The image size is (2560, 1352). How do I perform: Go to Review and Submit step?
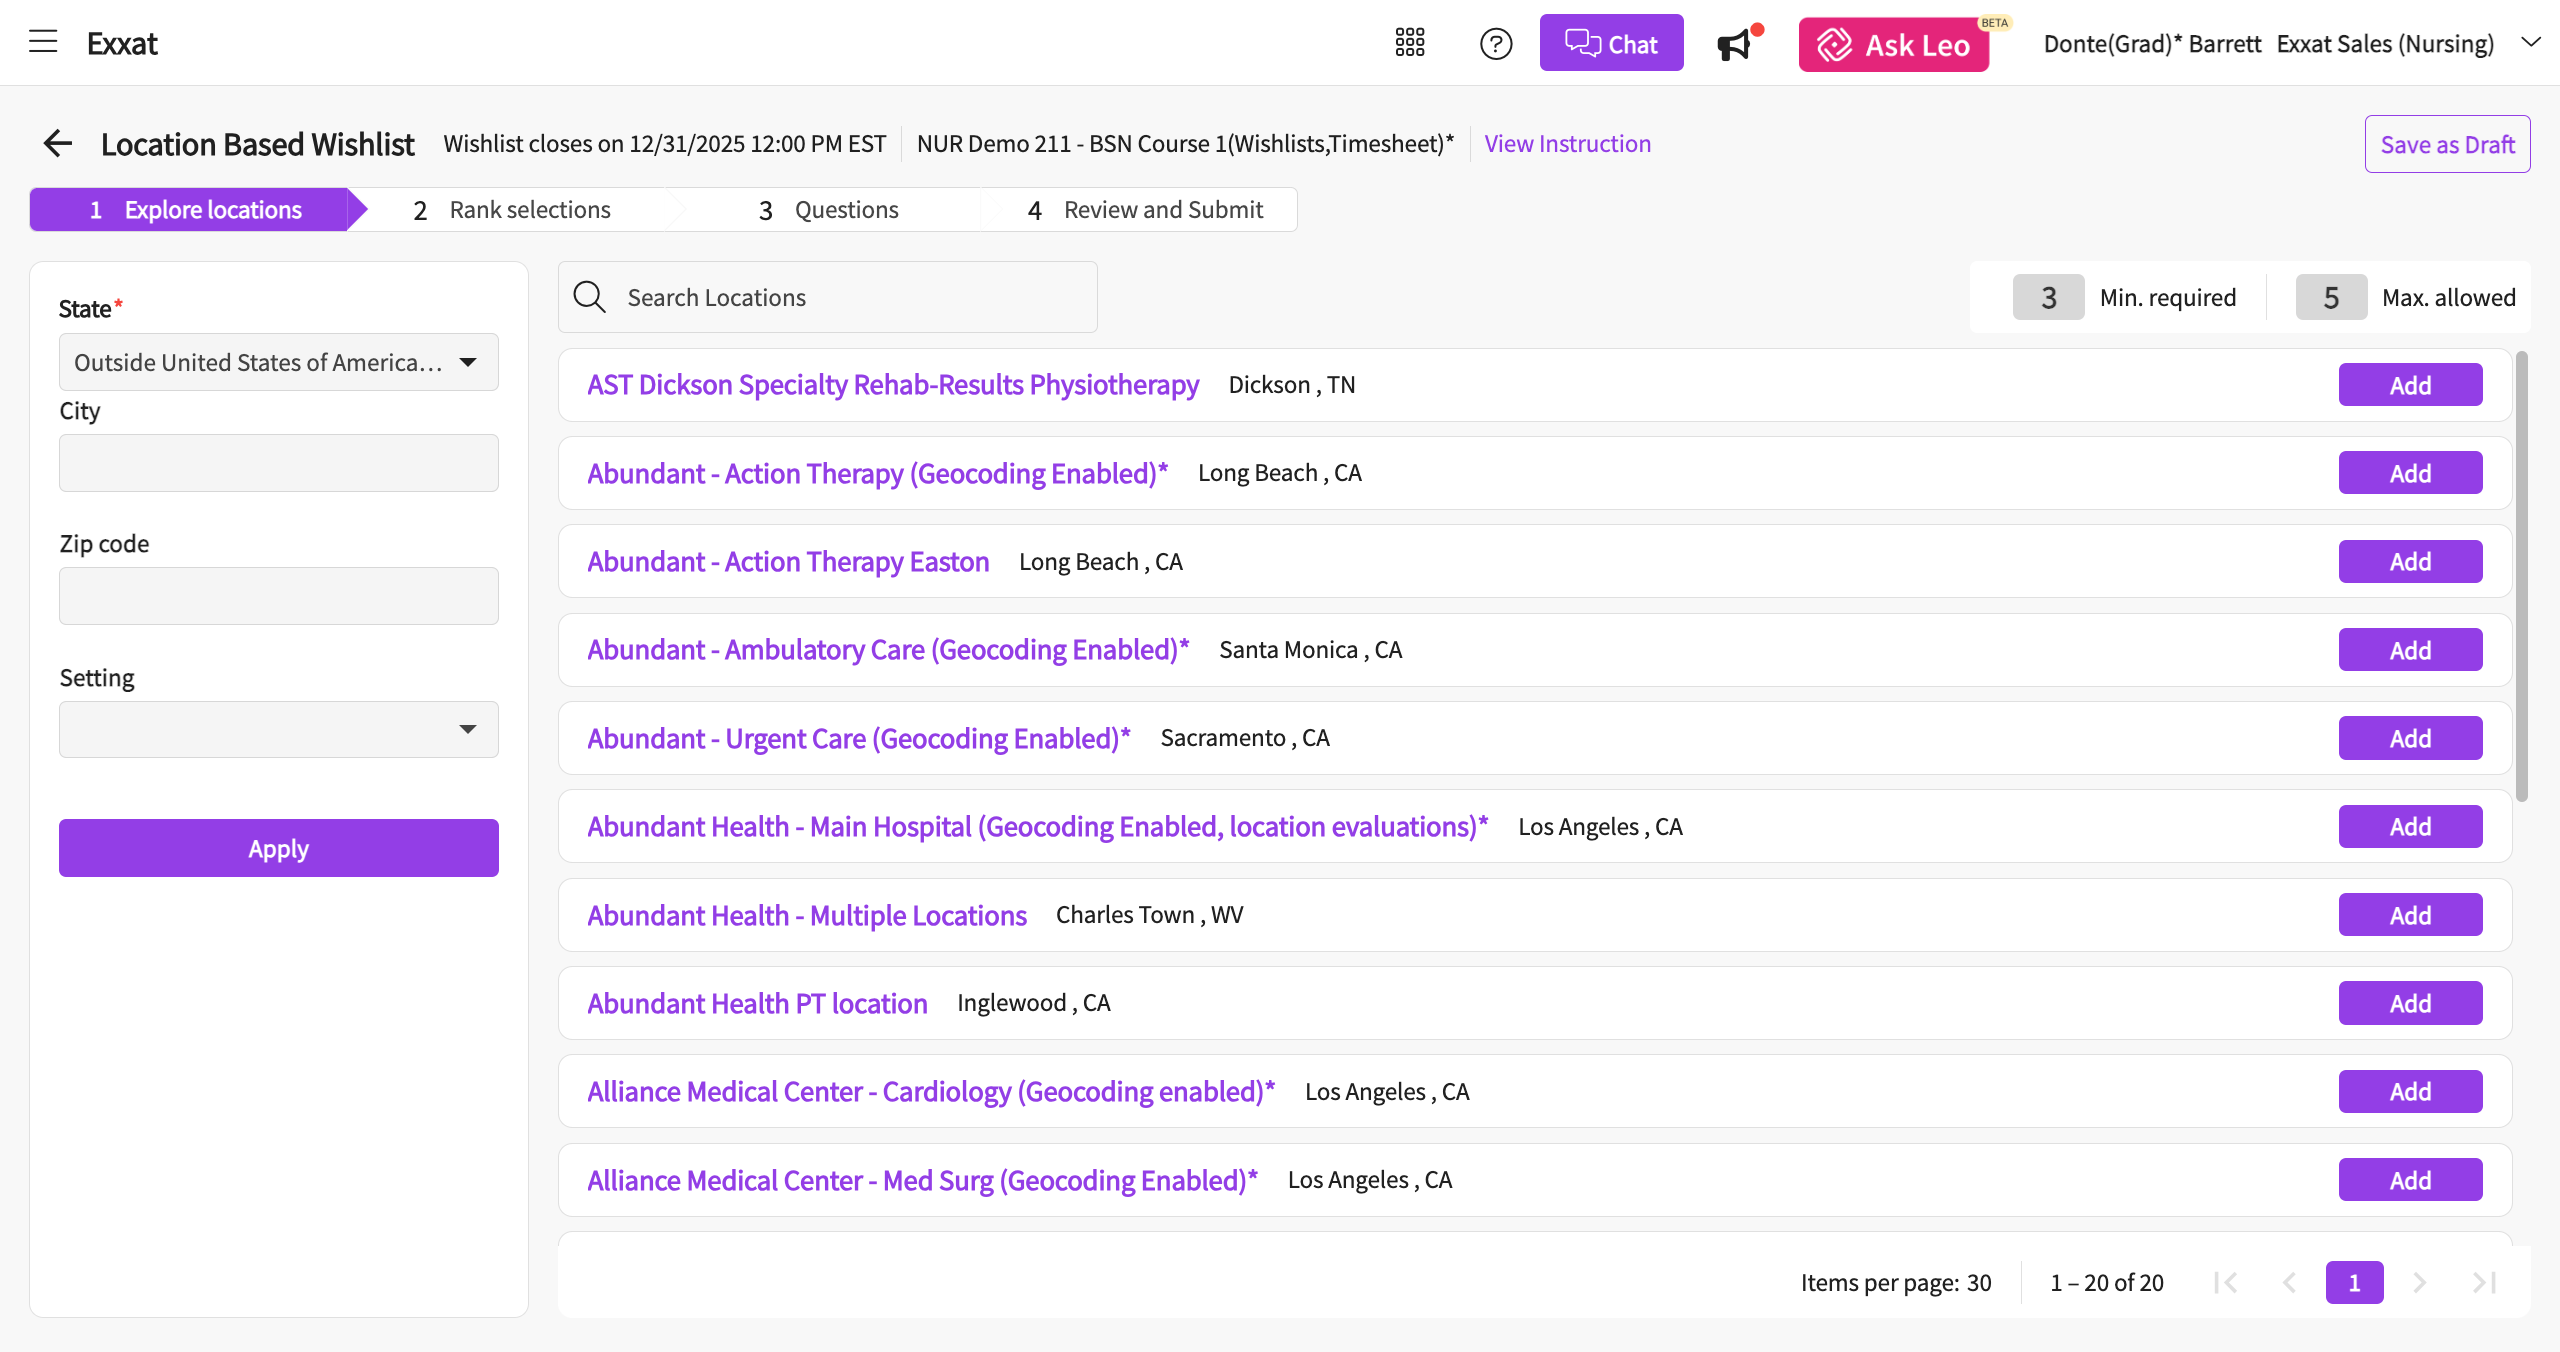(x=1146, y=210)
